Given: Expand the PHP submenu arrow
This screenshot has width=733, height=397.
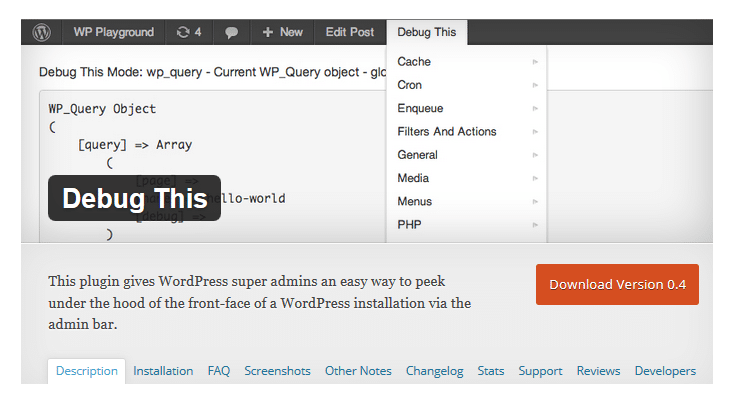Looking at the screenshot, I should point(535,225).
